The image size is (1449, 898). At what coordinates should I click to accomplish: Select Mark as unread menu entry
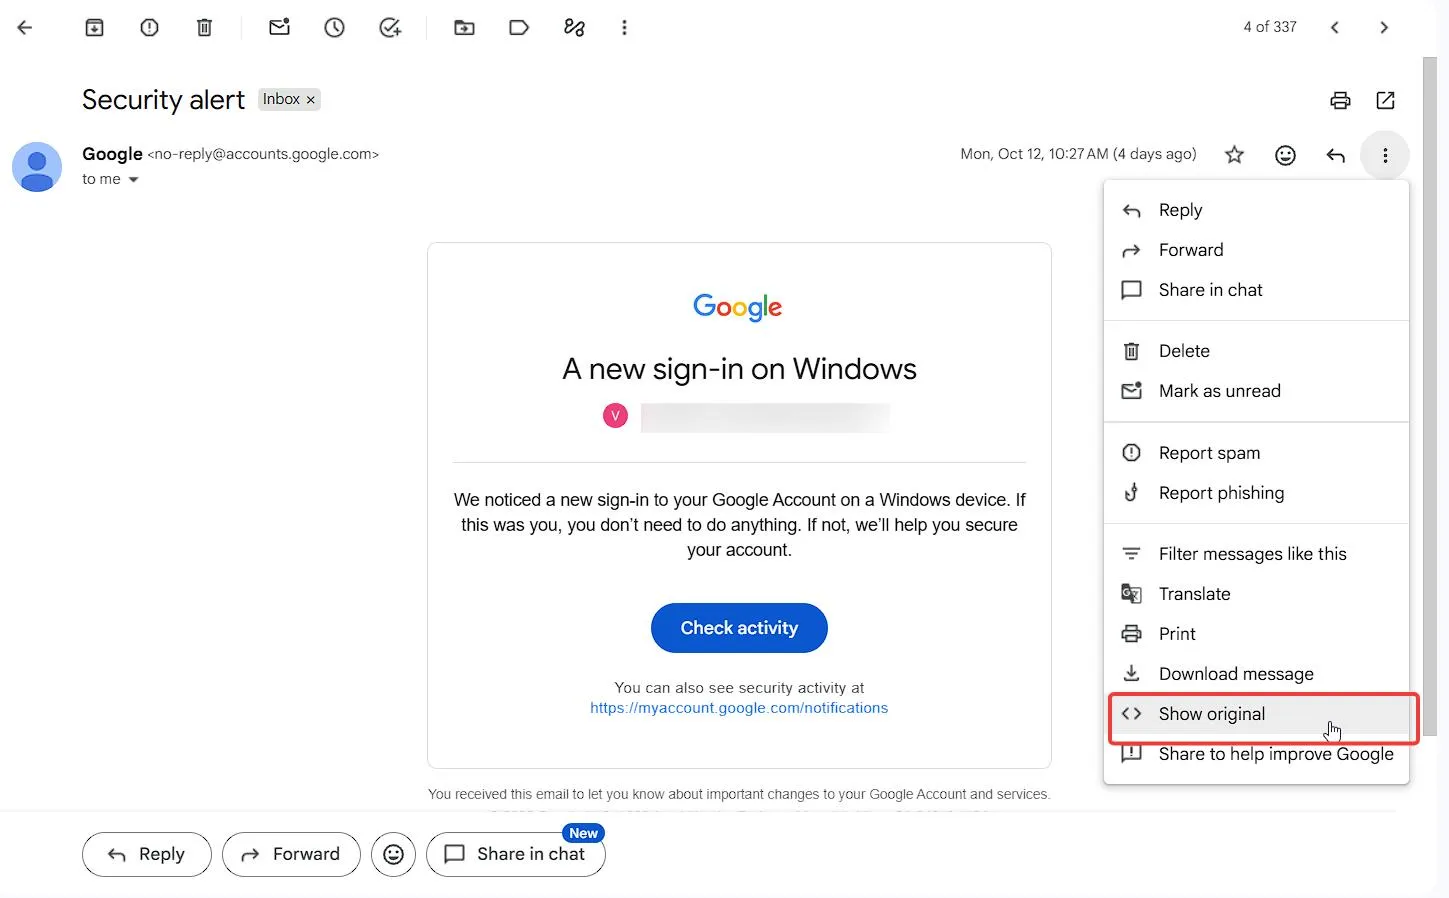1256,391
